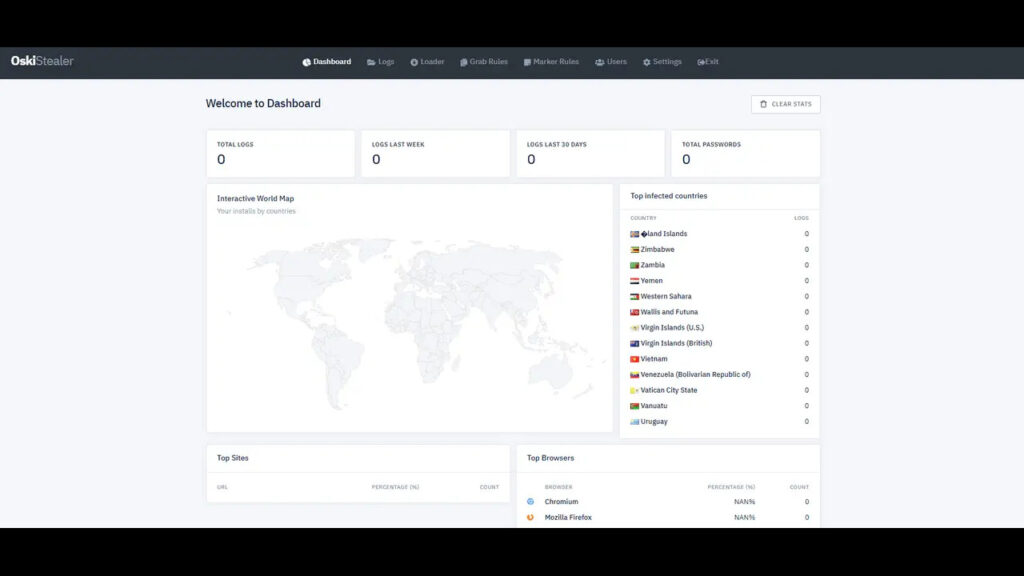This screenshot has width=1024, height=576.
Task: Click the Clear Stats button
Action: [x=786, y=104]
